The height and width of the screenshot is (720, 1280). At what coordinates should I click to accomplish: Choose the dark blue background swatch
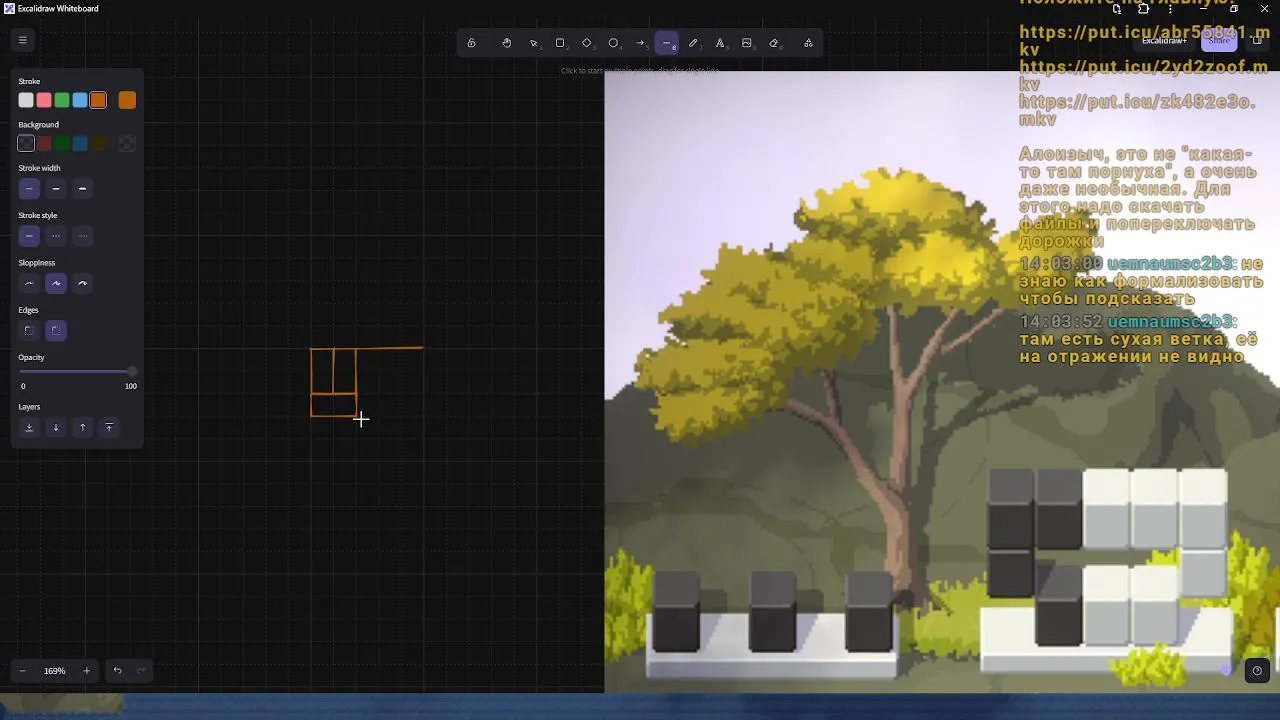(x=80, y=144)
